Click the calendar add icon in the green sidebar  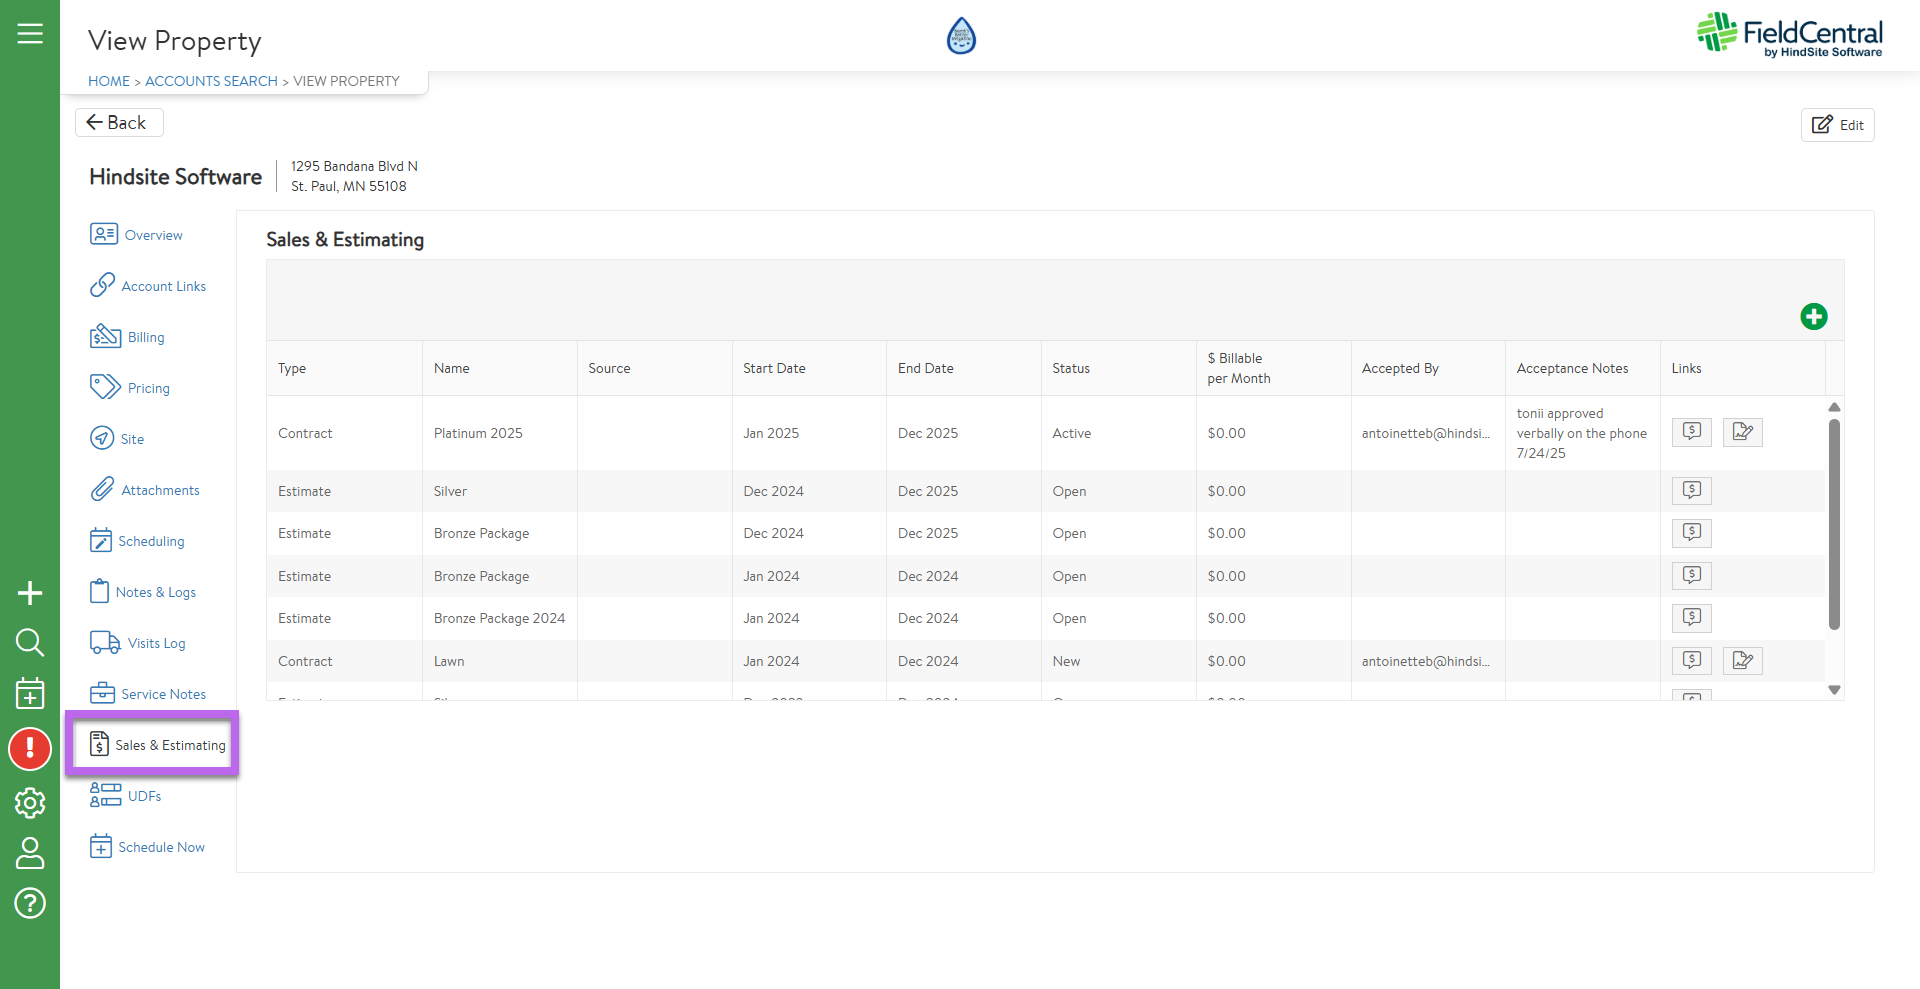click(30, 693)
